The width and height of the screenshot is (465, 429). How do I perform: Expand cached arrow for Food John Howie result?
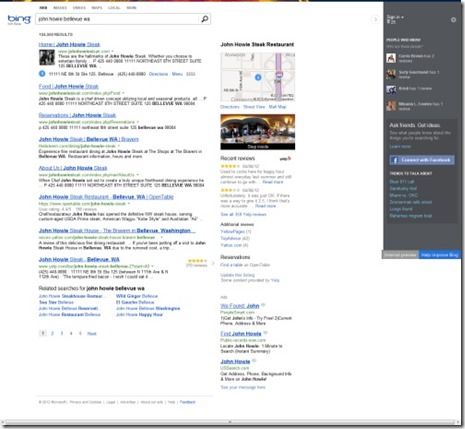(x=123, y=93)
